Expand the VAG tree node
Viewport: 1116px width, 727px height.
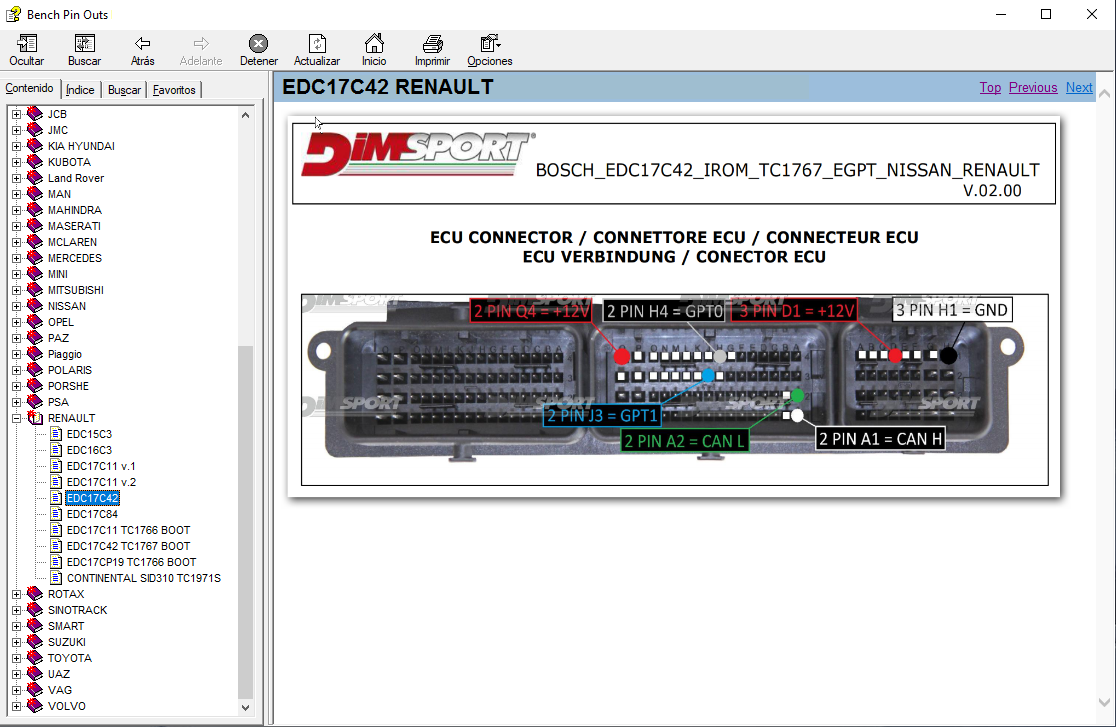pos(16,690)
